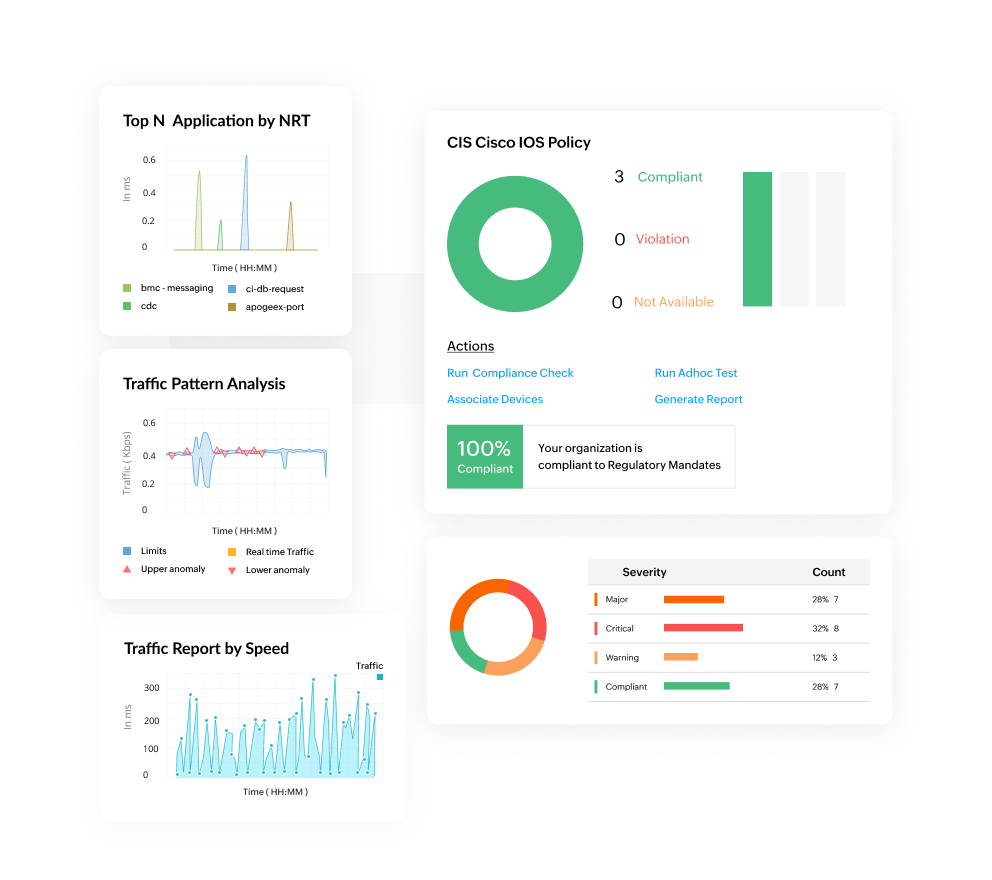Select the Critical severity row label
Viewport: 992px width, 880px height.
(619, 628)
